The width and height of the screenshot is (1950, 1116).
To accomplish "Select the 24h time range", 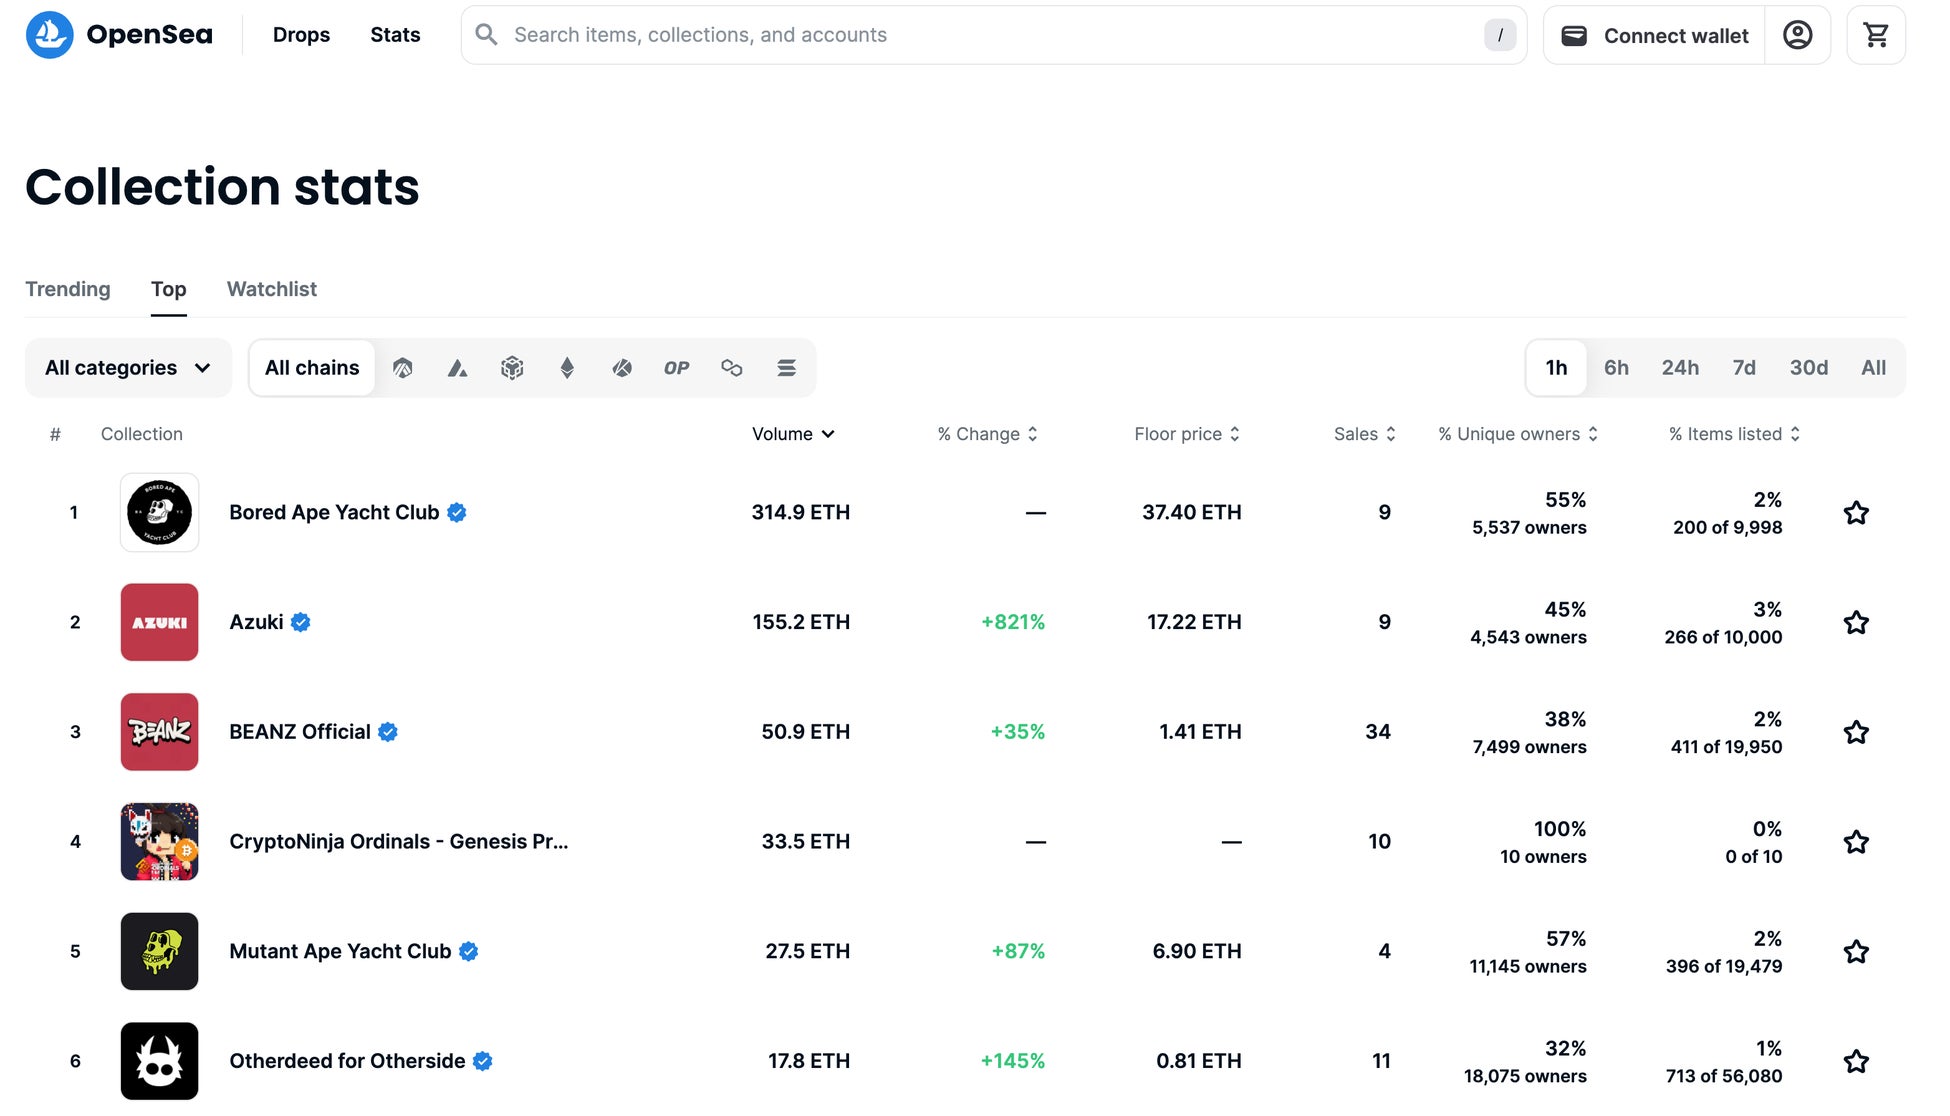I will click(x=1680, y=368).
